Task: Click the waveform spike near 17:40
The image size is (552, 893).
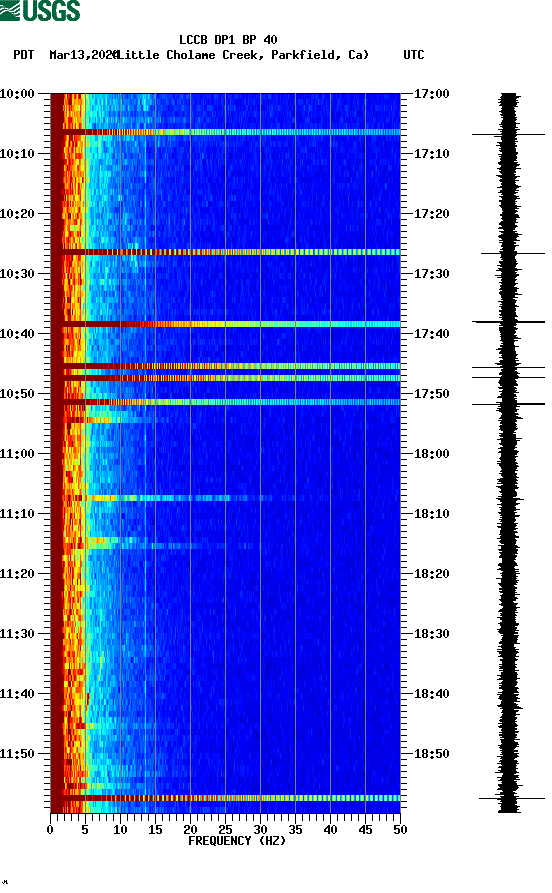Action: coord(509,322)
